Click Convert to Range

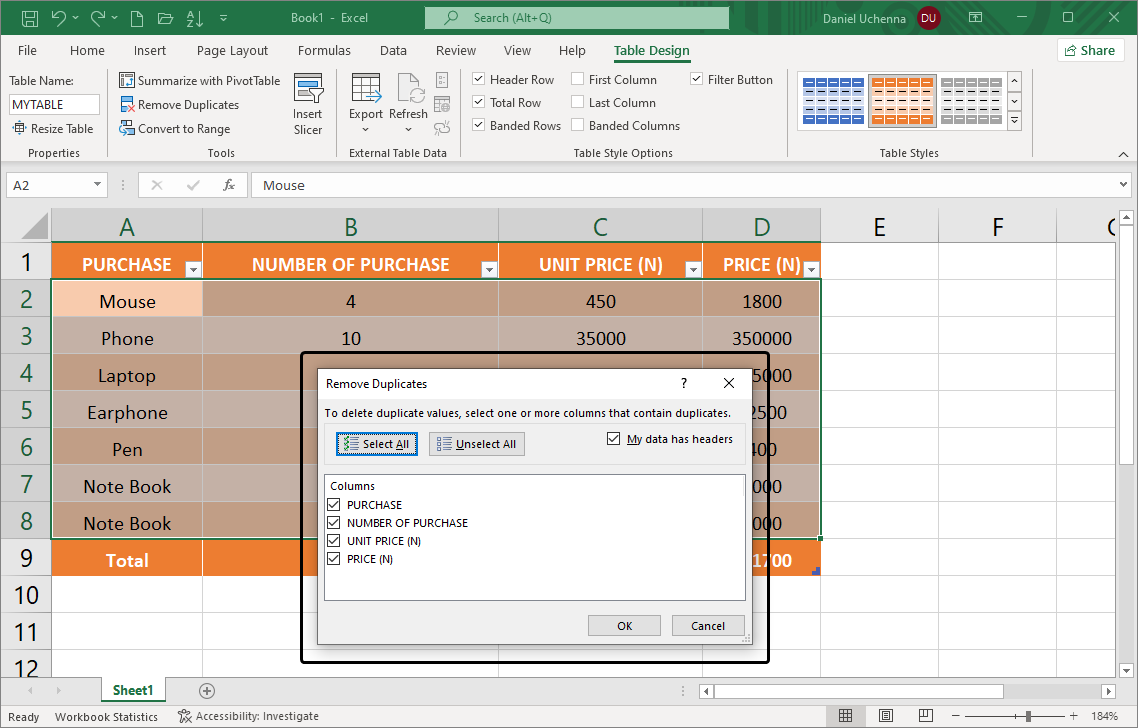pyautogui.click(x=182, y=128)
